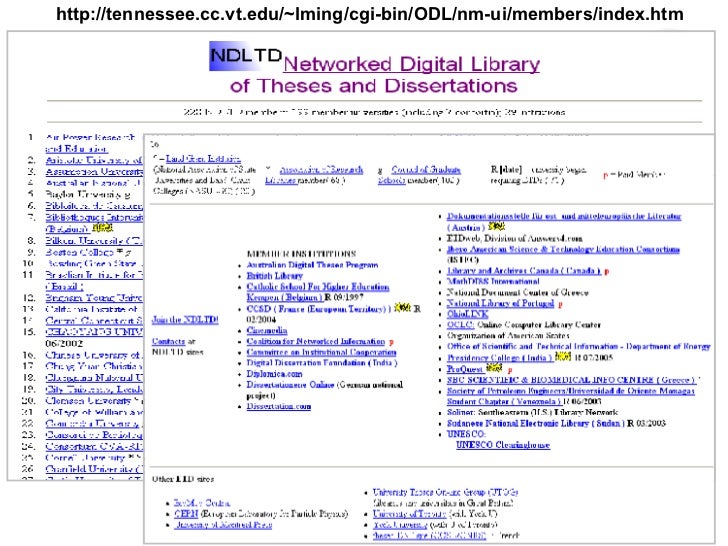728x546 pixels.
Task: Open Dokumentationsstelle Austria literature link
Action: tap(564, 221)
